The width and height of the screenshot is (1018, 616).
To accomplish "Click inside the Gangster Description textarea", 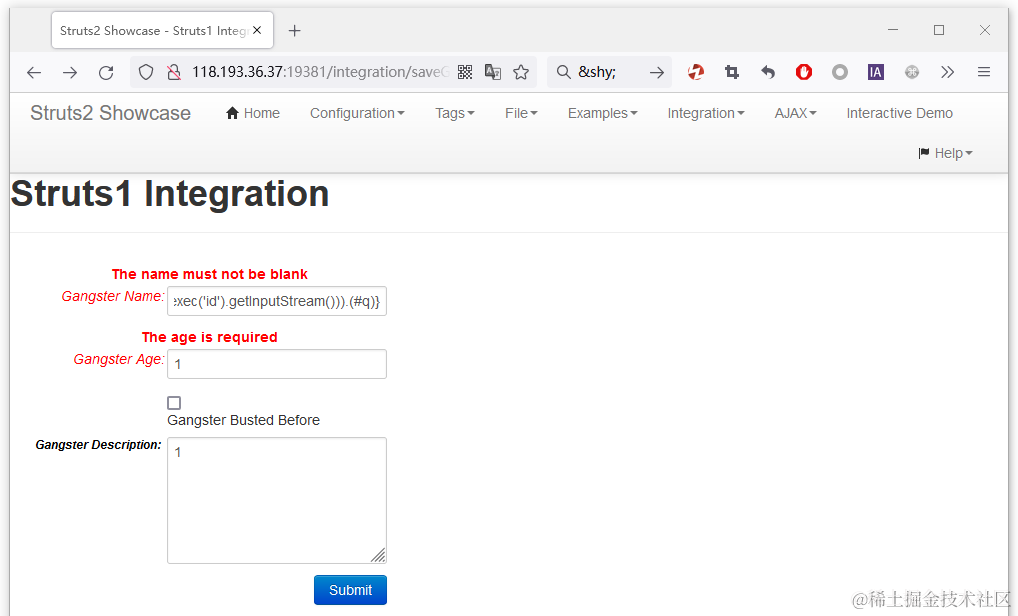I will [277, 500].
